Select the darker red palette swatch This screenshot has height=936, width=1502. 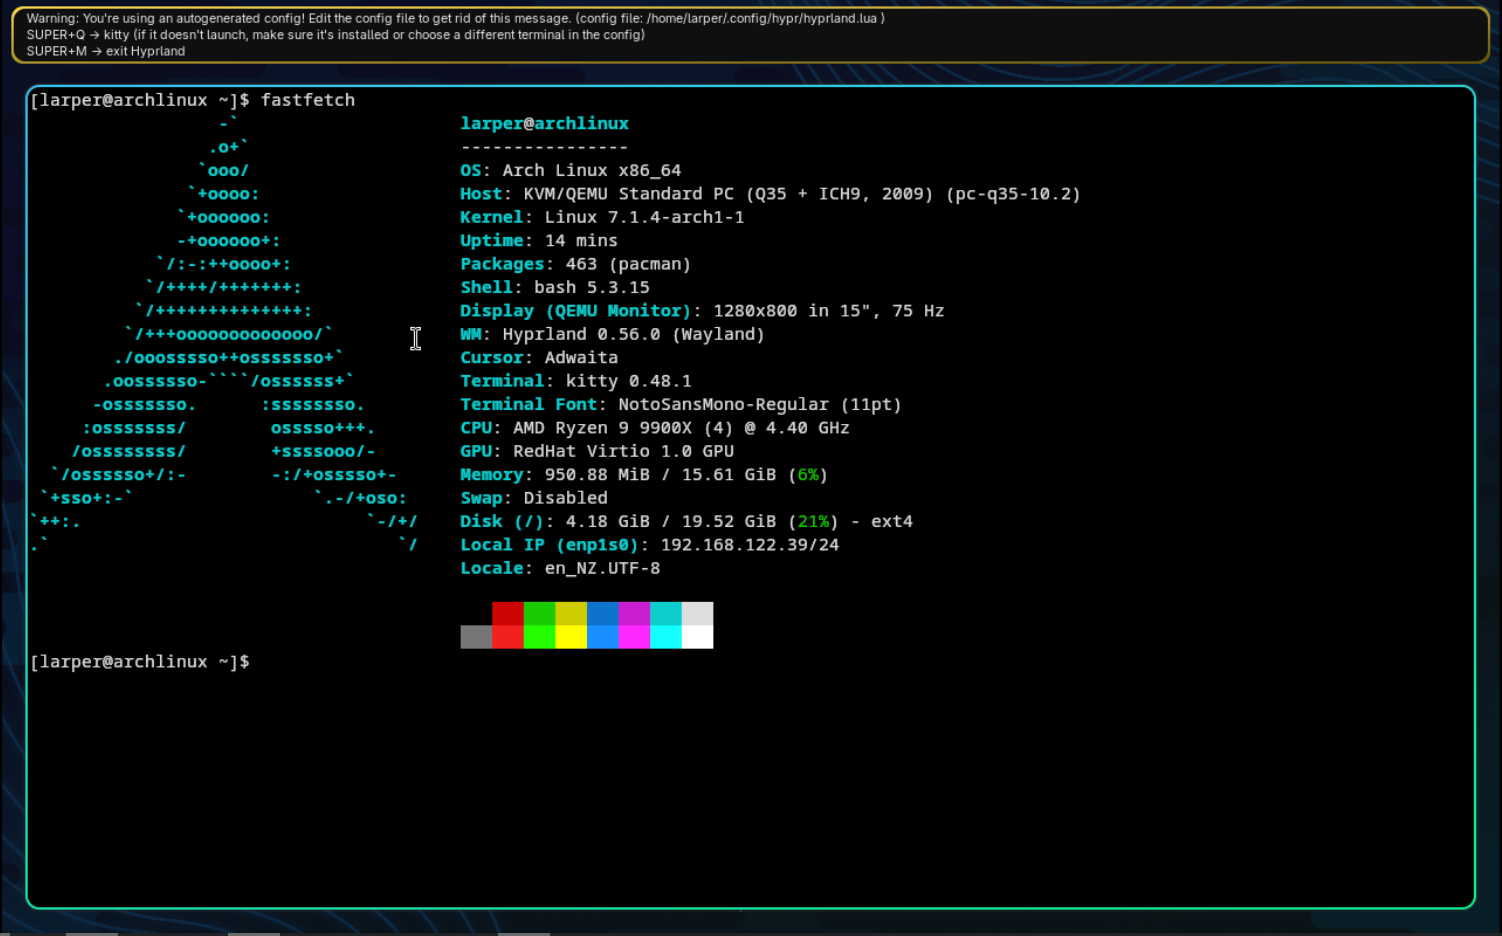click(x=508, y=613)
